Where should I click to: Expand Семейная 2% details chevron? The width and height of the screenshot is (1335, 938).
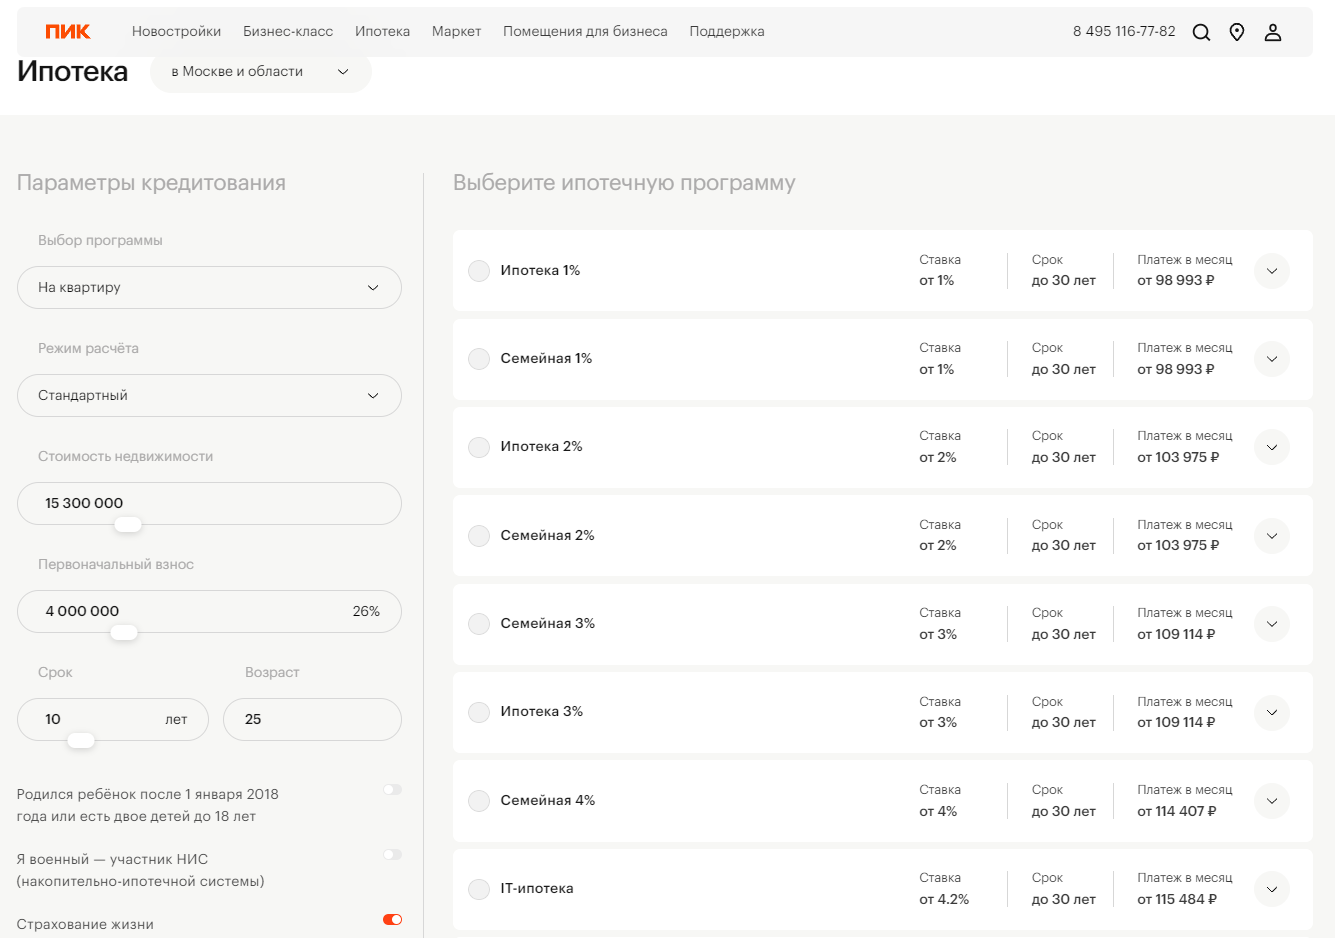[1272, 536]
